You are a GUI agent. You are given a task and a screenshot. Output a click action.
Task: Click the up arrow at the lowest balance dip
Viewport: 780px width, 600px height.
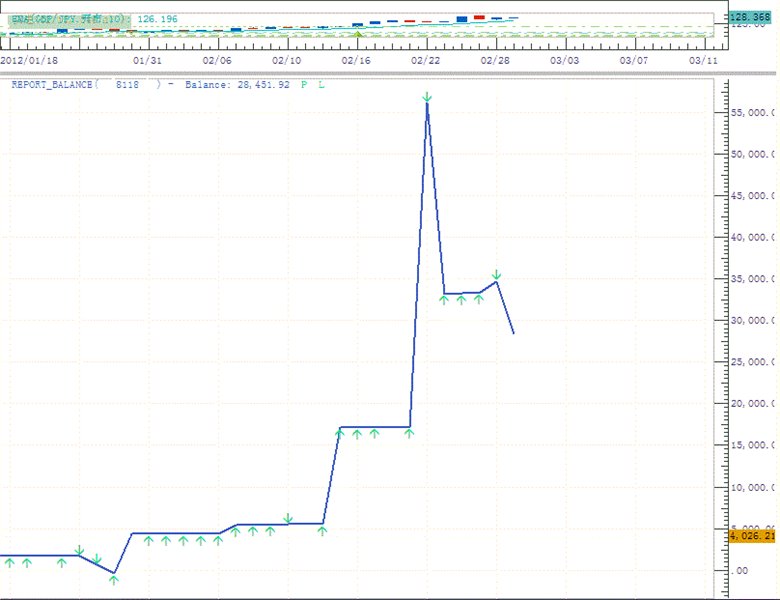pos(114,579)
